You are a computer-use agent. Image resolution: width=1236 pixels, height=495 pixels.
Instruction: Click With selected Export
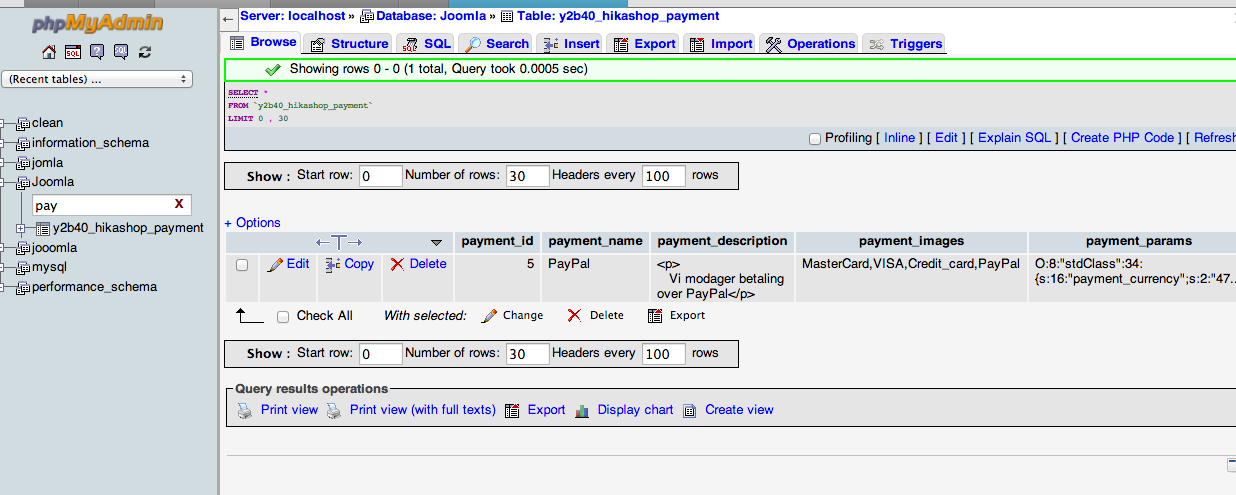(676, 315)
